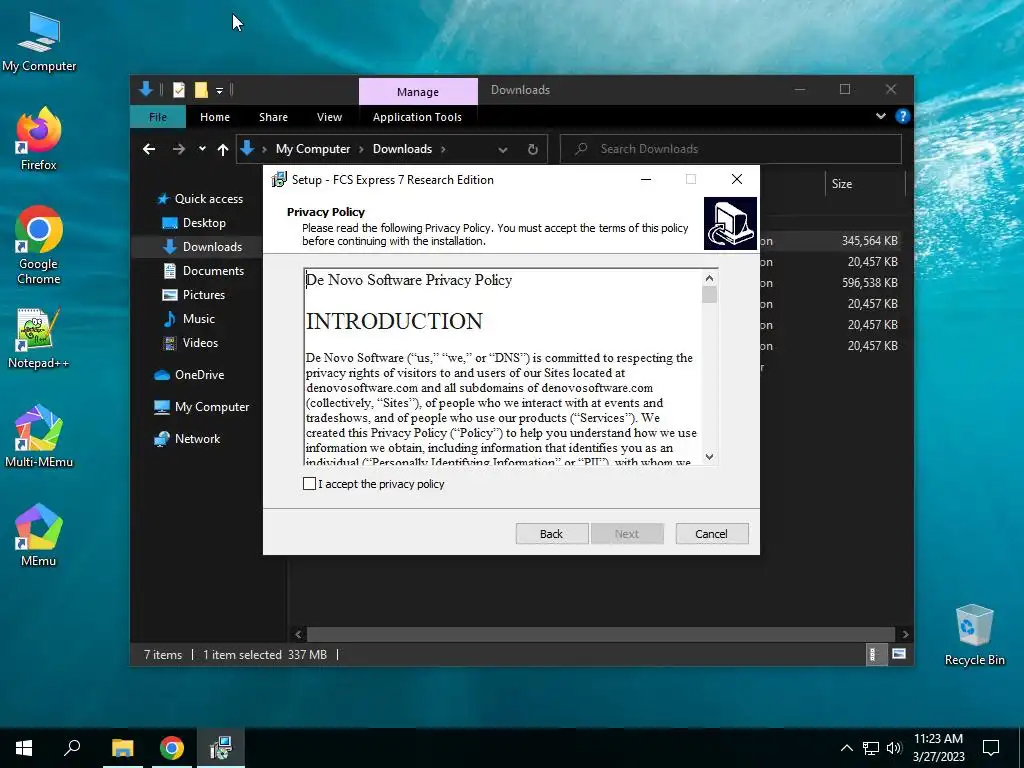
Task: Click the Setup installer icon in the title bar
Action: click(279, 180)
